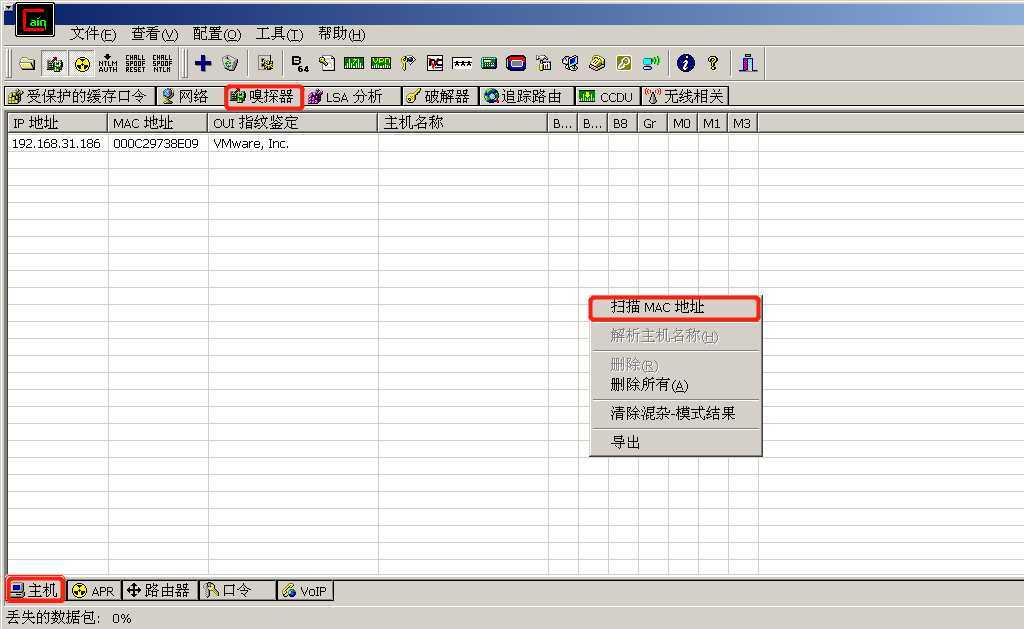The image size is (1024, 629).
Task: Switch to the APR bottom tab
Action: (94, 590)
